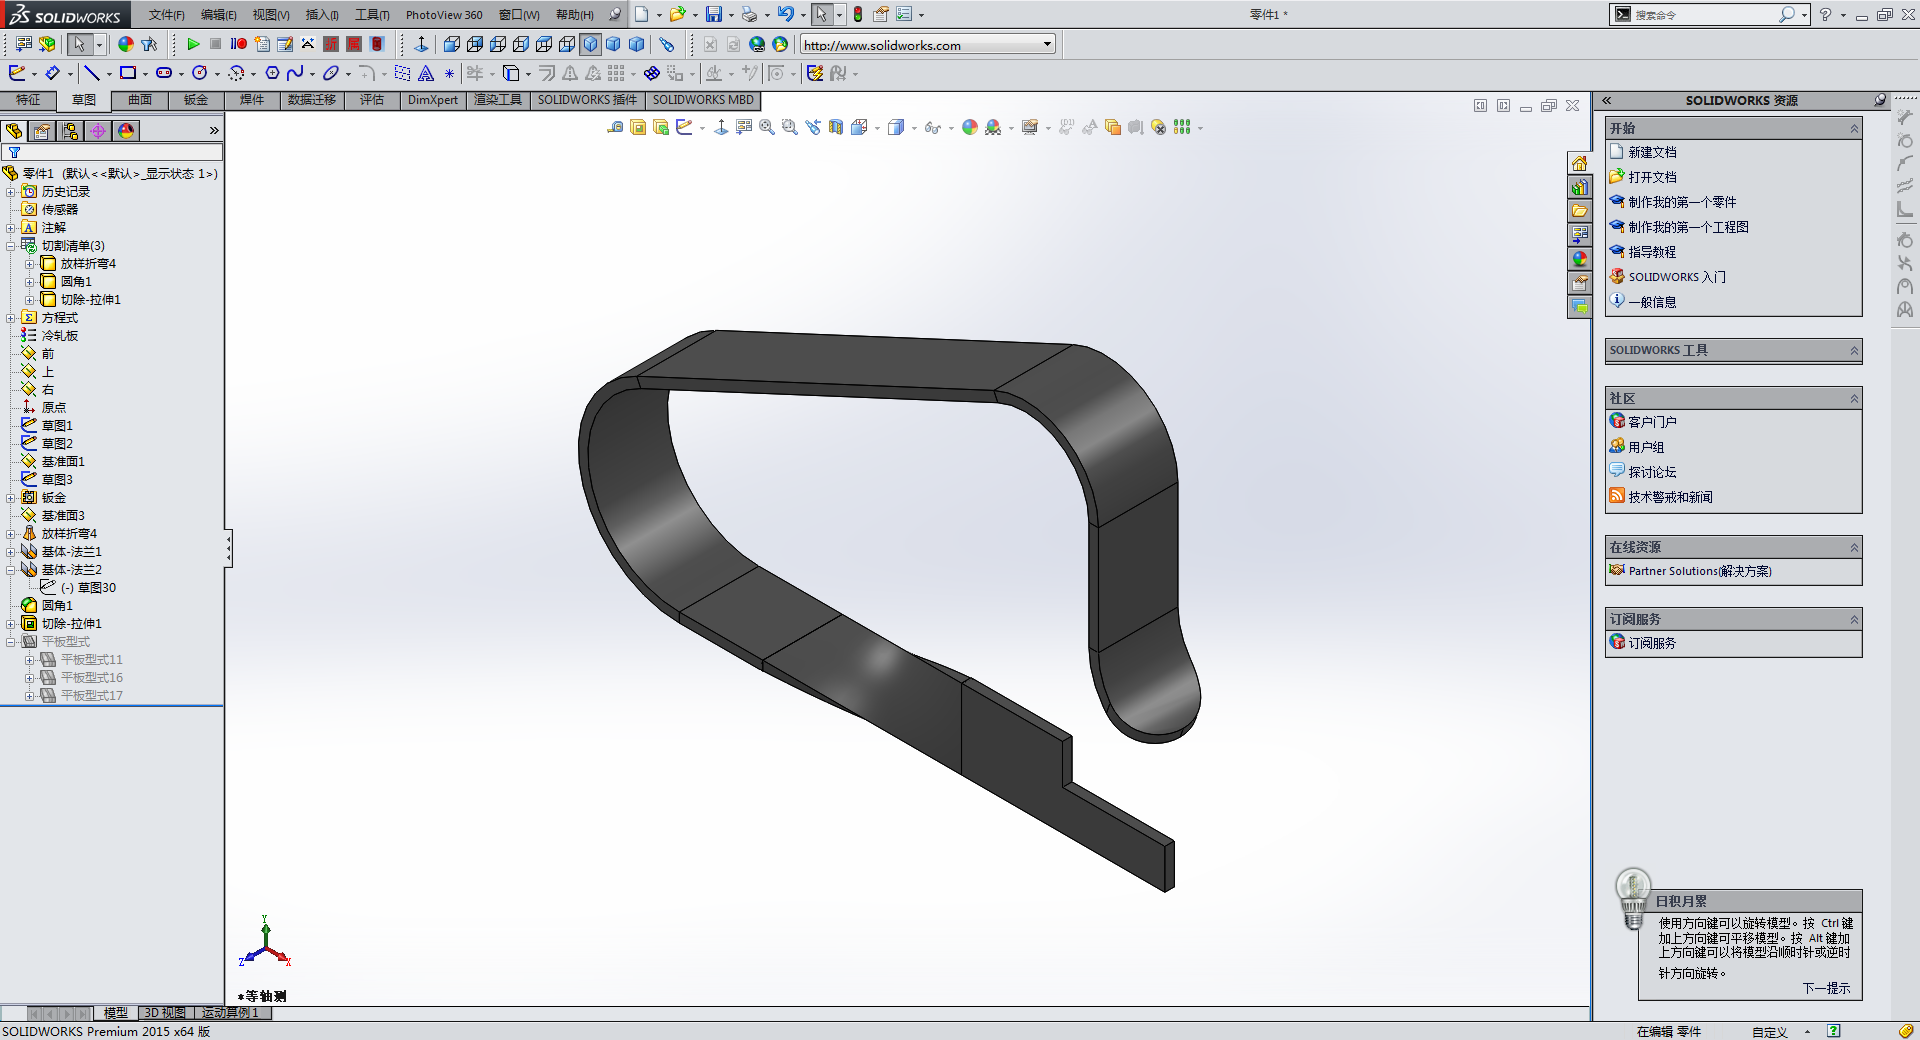Viewport: 1920px width, 1040px height.
Task: Expand the FeatureManager tabs chevron
Action: tap(214, 131)
